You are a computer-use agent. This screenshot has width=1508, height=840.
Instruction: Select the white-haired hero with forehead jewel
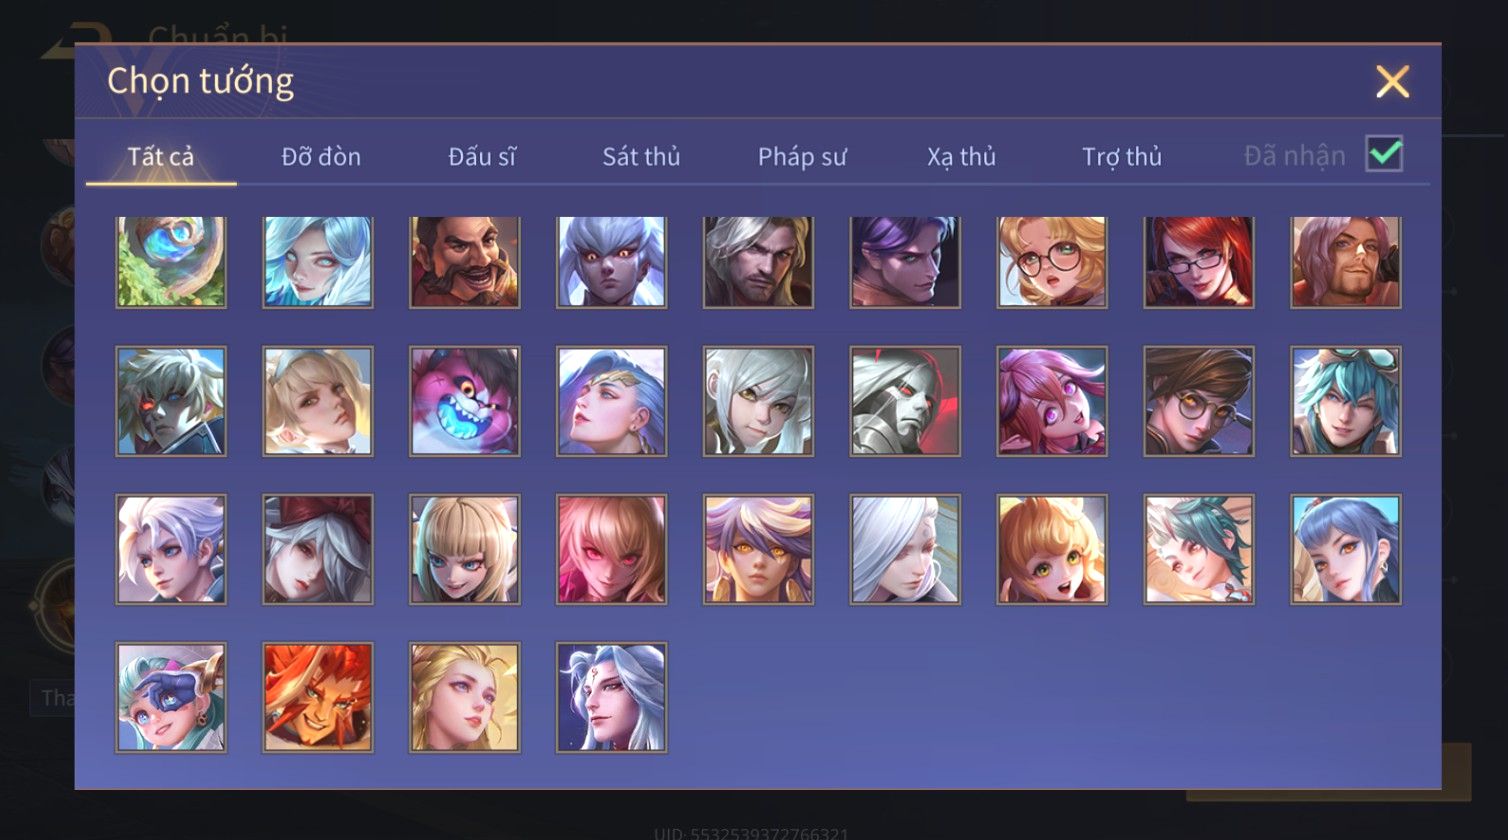coord(612,697)
